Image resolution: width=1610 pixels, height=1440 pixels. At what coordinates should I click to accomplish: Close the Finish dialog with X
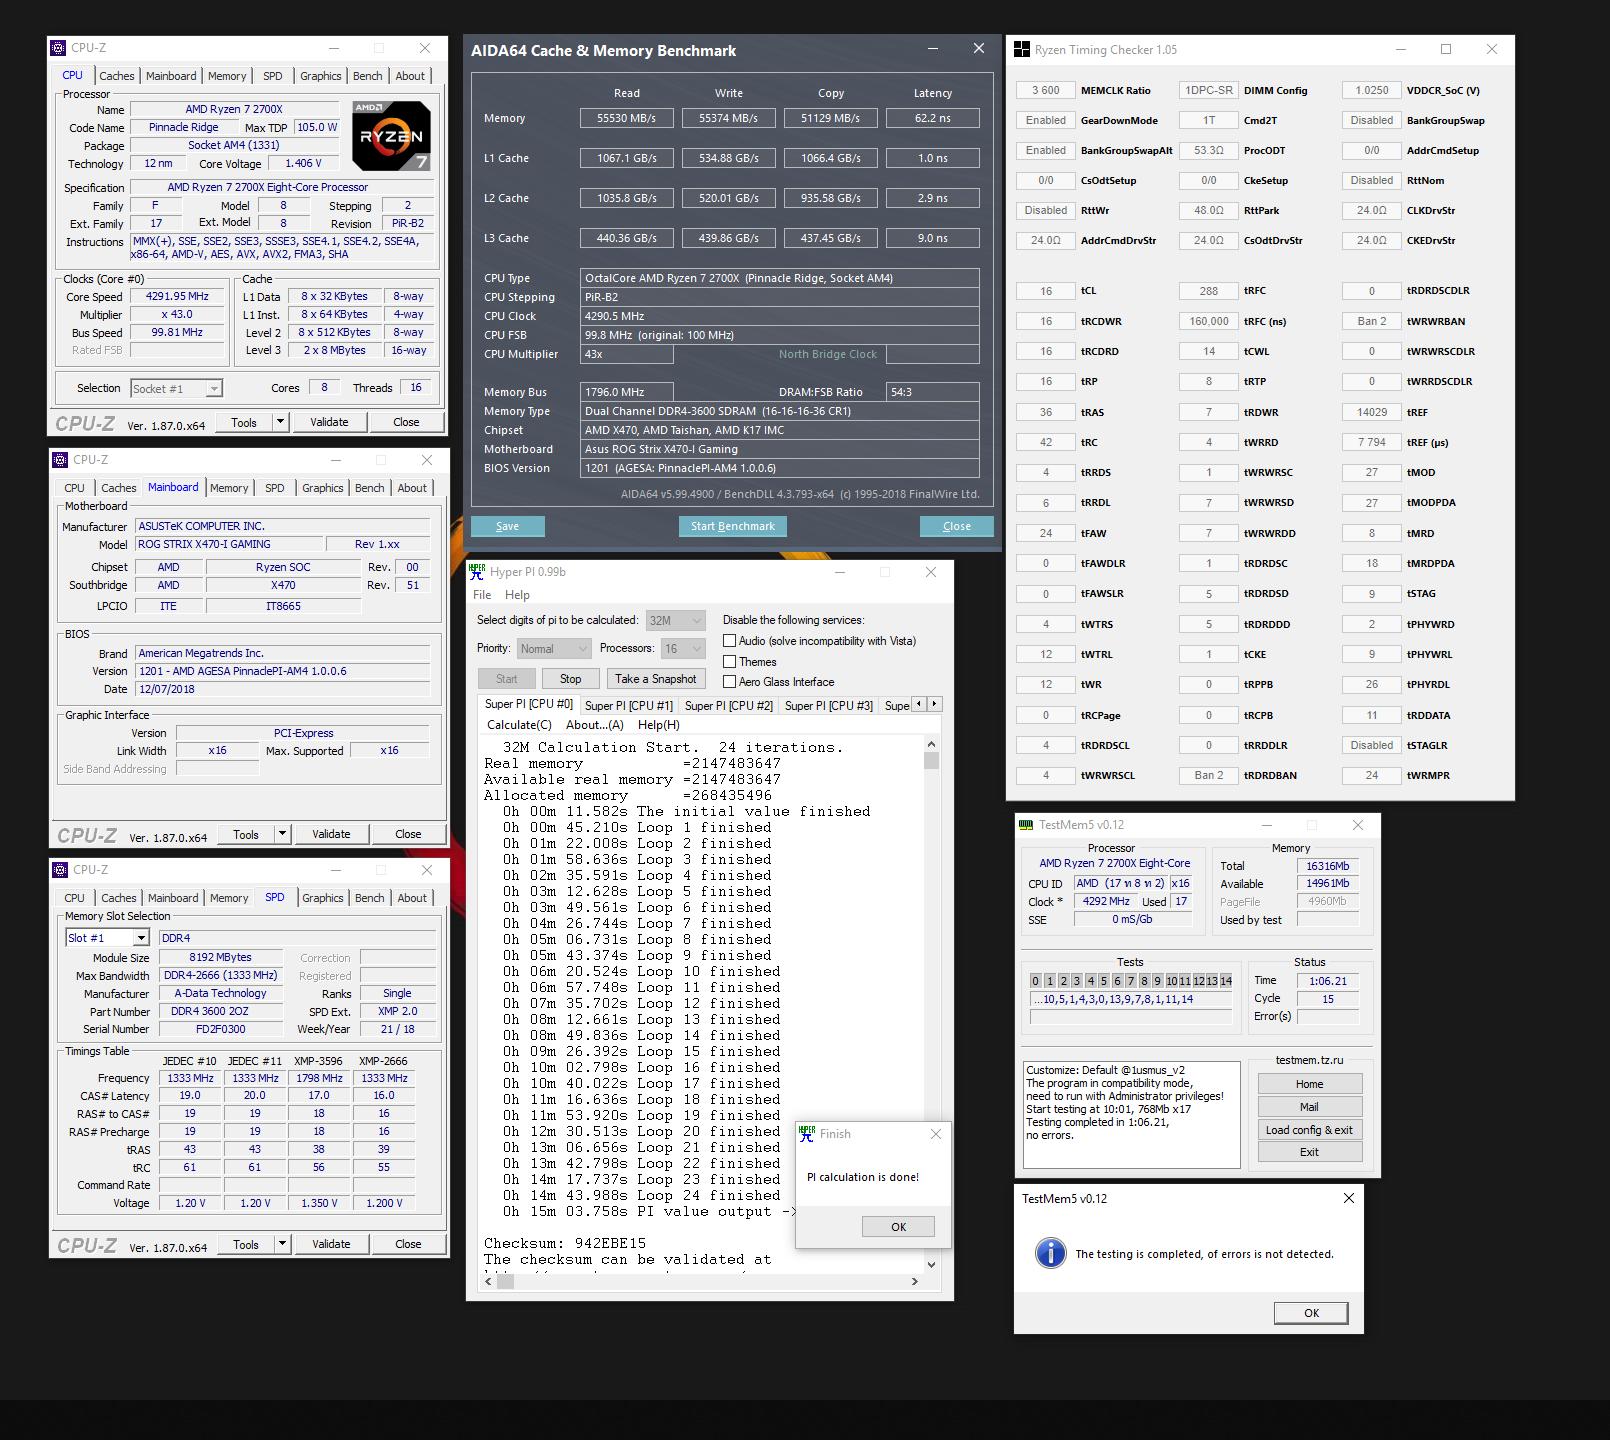pos(936,1134)
